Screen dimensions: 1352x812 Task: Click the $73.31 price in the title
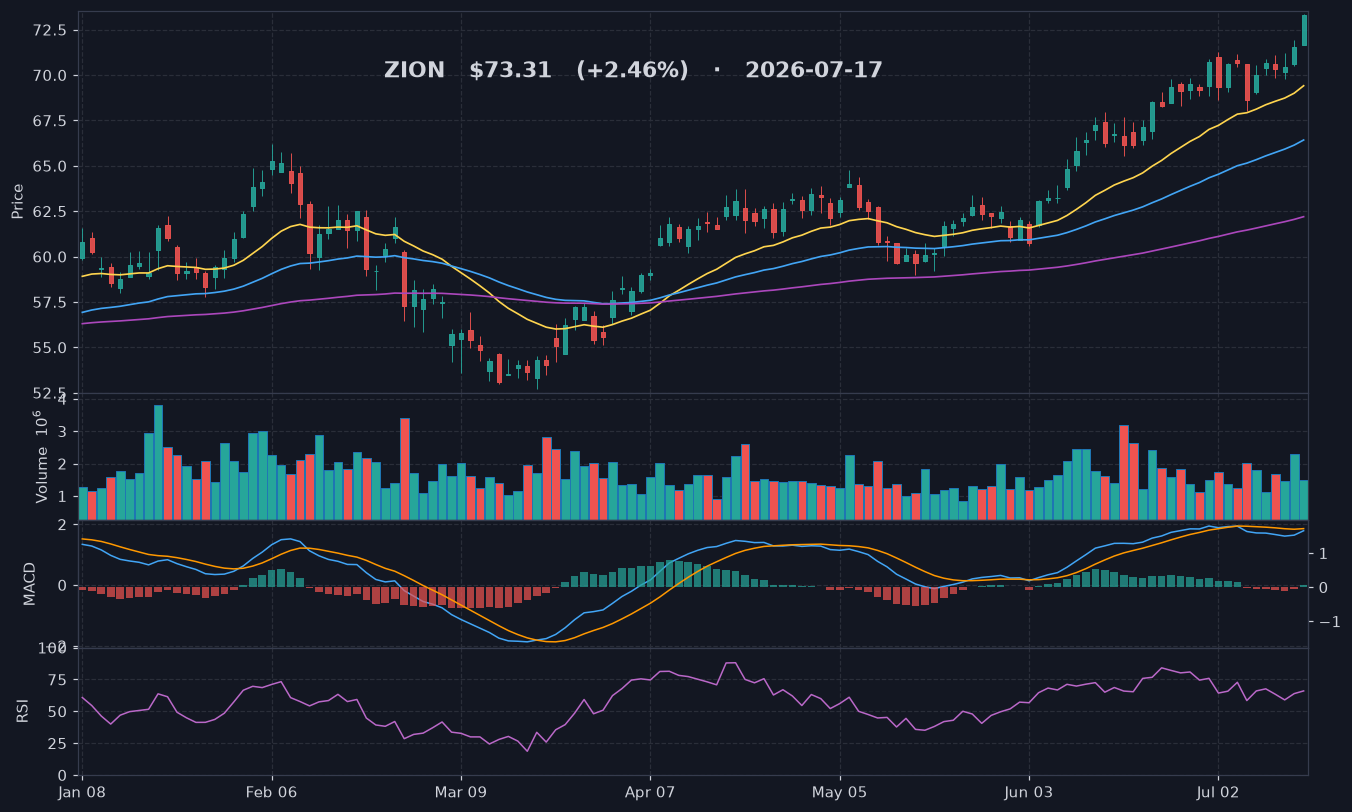(510, 71)
